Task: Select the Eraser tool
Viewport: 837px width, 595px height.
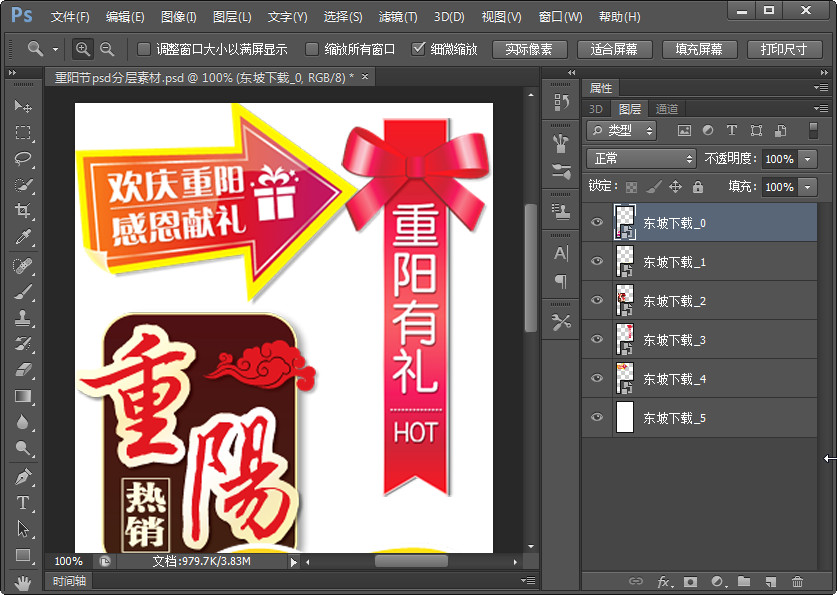Action: tap(23, 370)
